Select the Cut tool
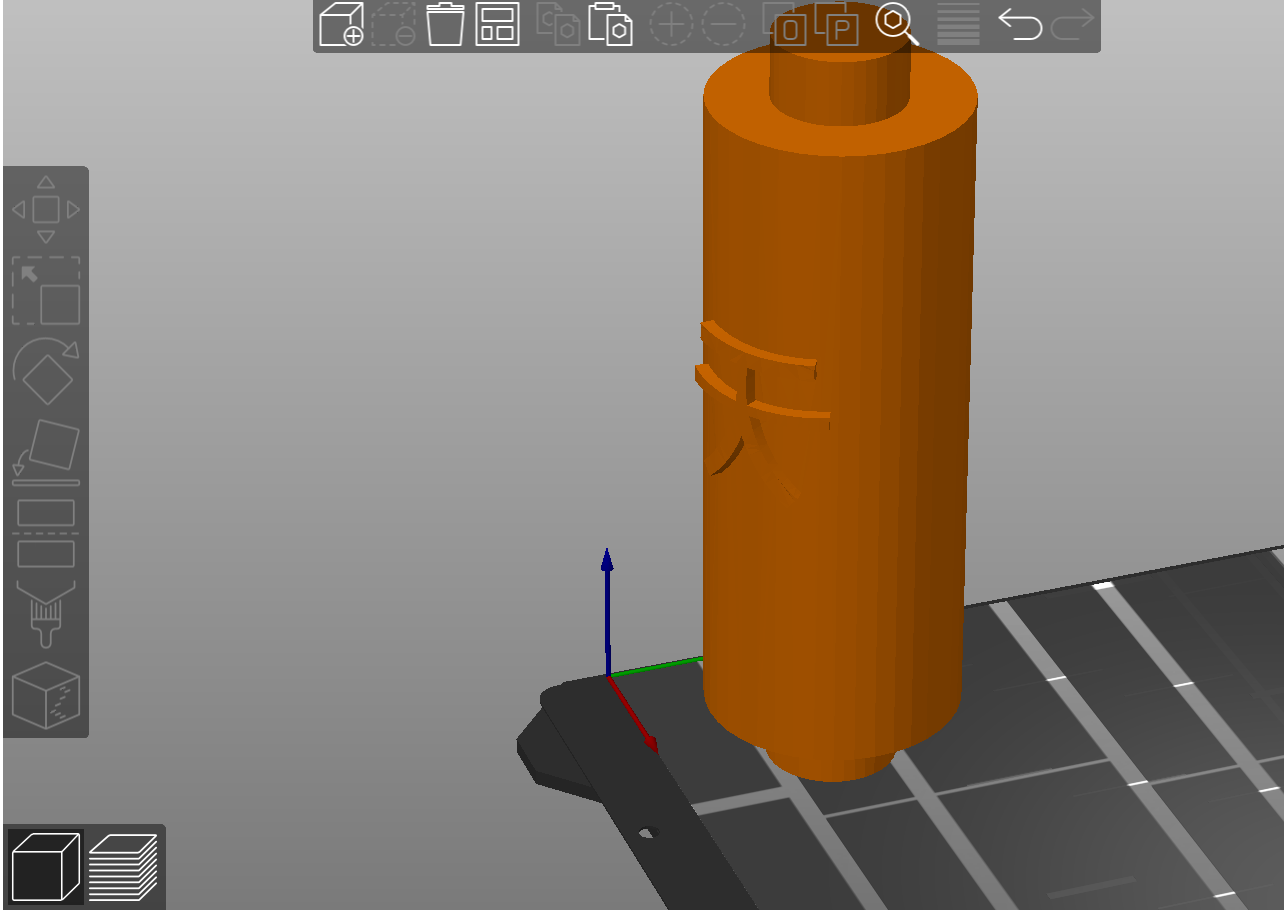 (46, 533)
